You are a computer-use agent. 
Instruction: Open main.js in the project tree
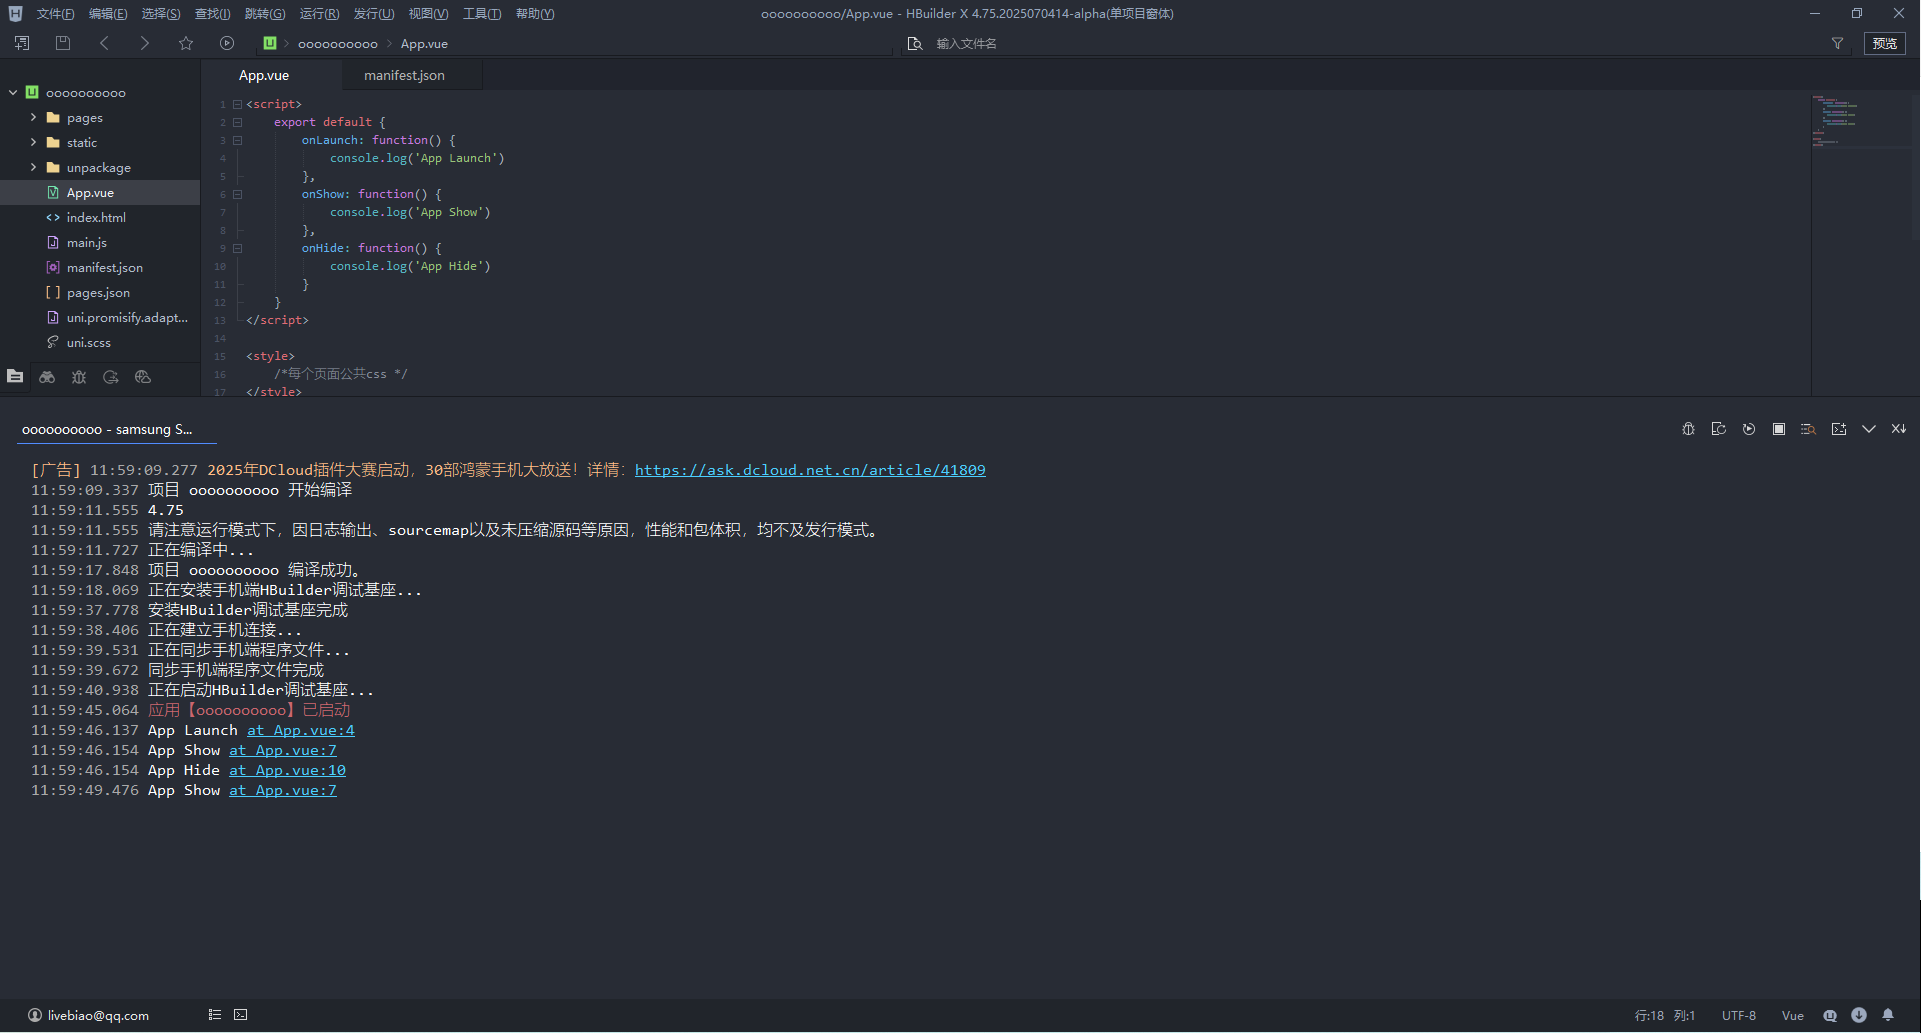coord(87,242)
